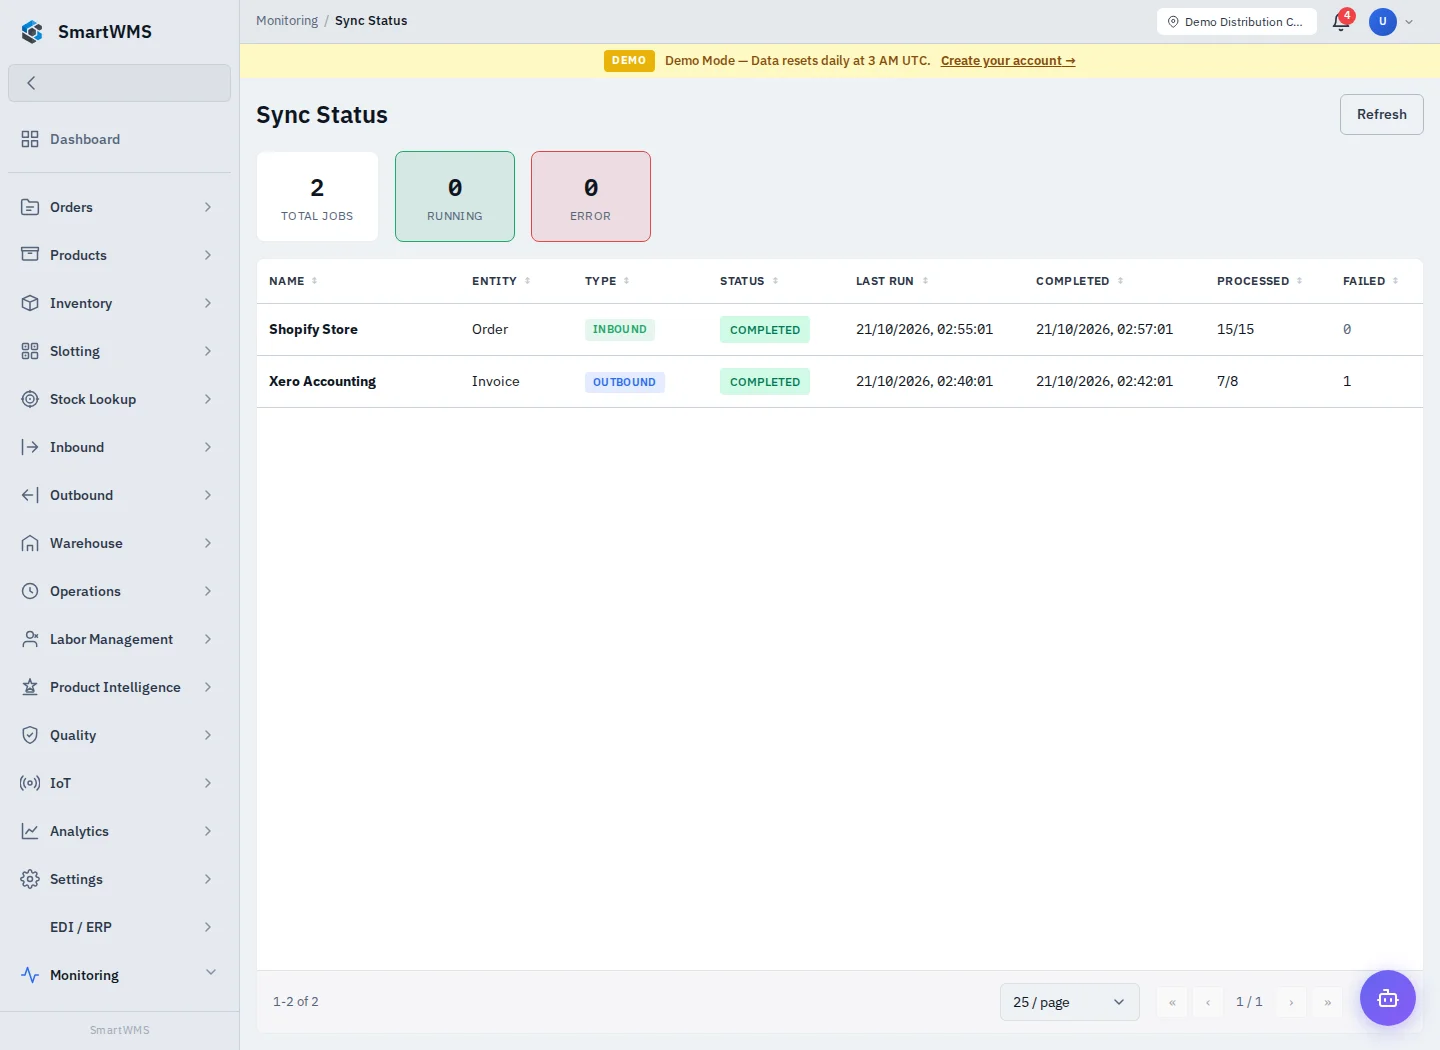
Task: Select EDI / ERP in the sidebar
Action: (x=119, y=927)
